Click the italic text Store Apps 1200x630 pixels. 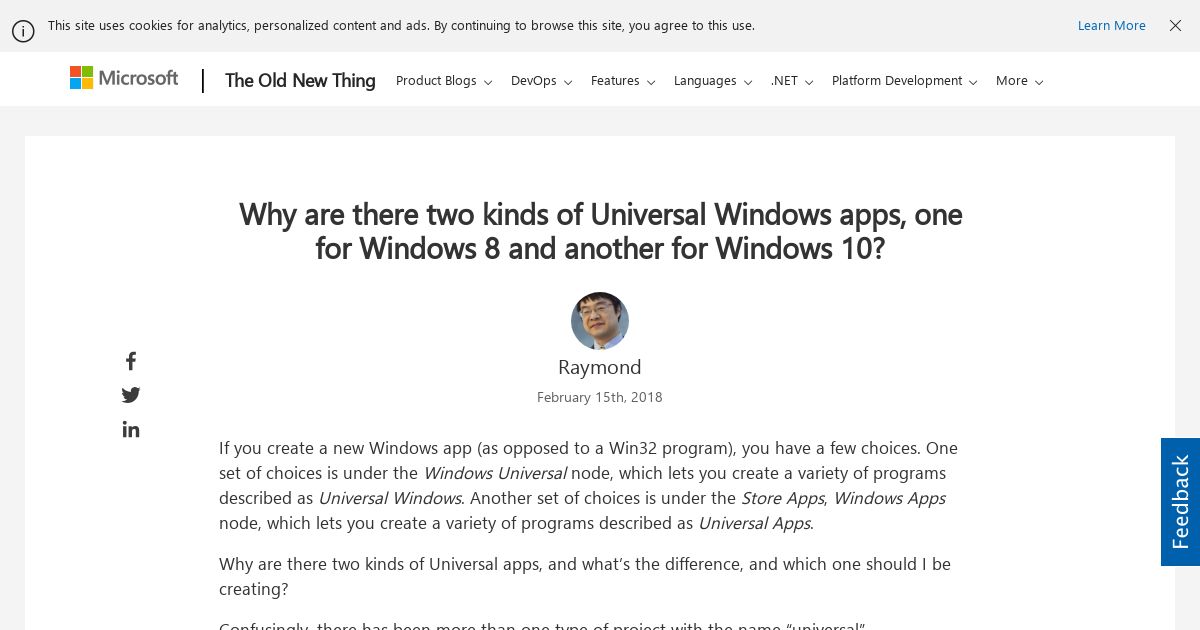[x=782, y=498]
